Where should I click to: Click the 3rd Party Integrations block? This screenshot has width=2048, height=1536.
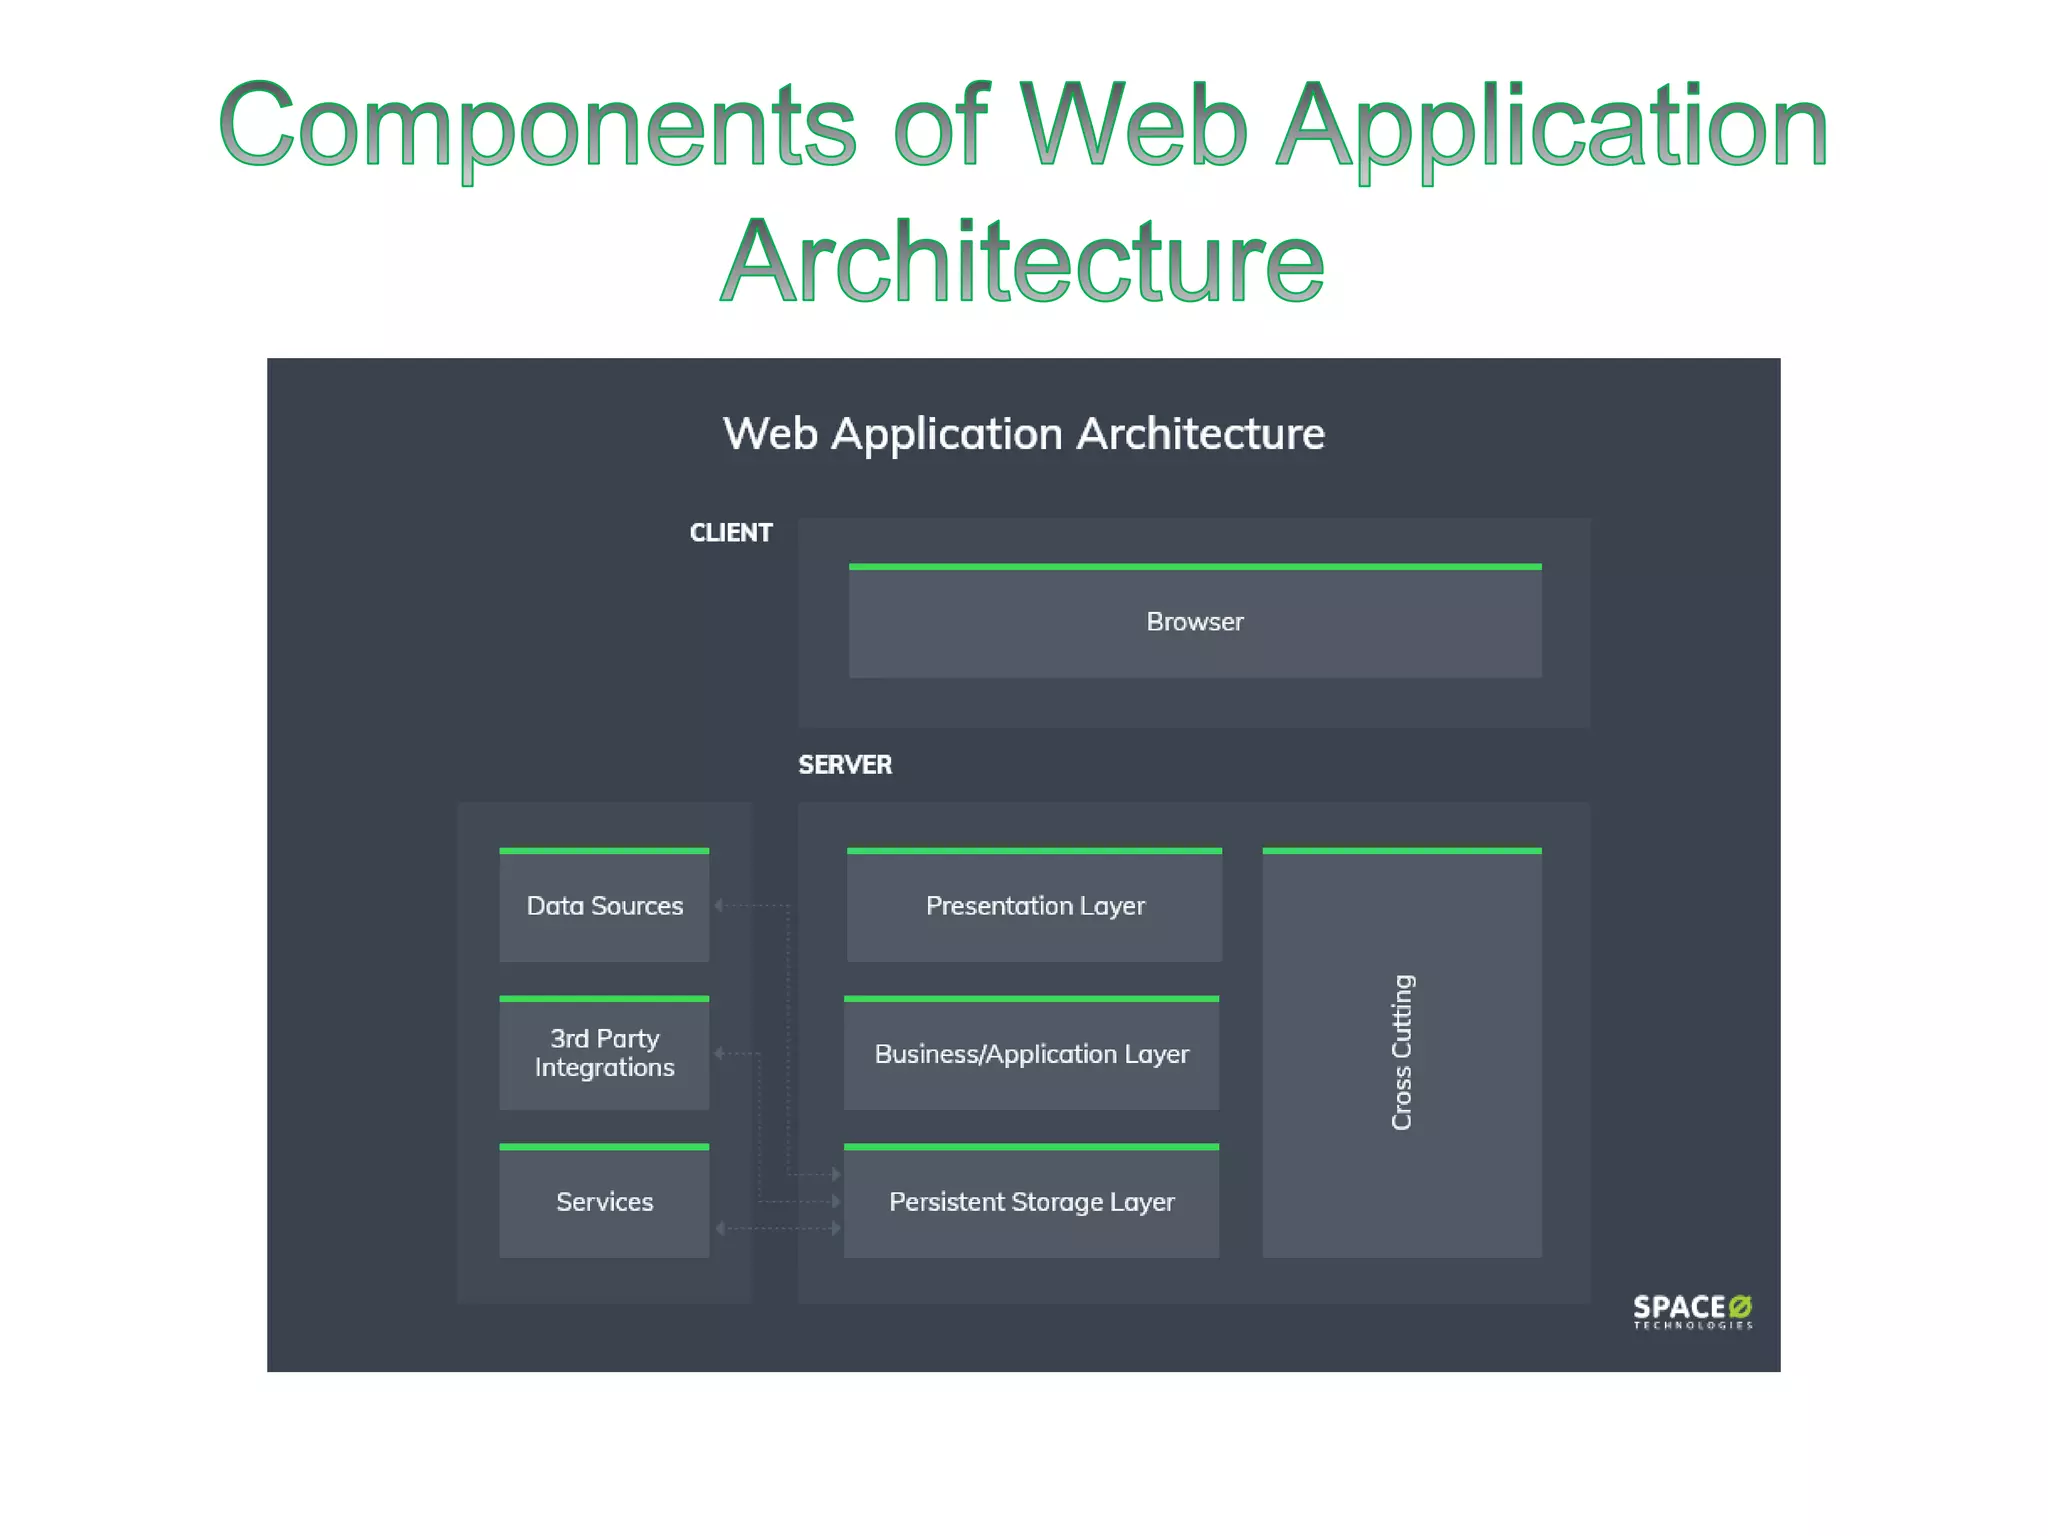point(604,1053)
